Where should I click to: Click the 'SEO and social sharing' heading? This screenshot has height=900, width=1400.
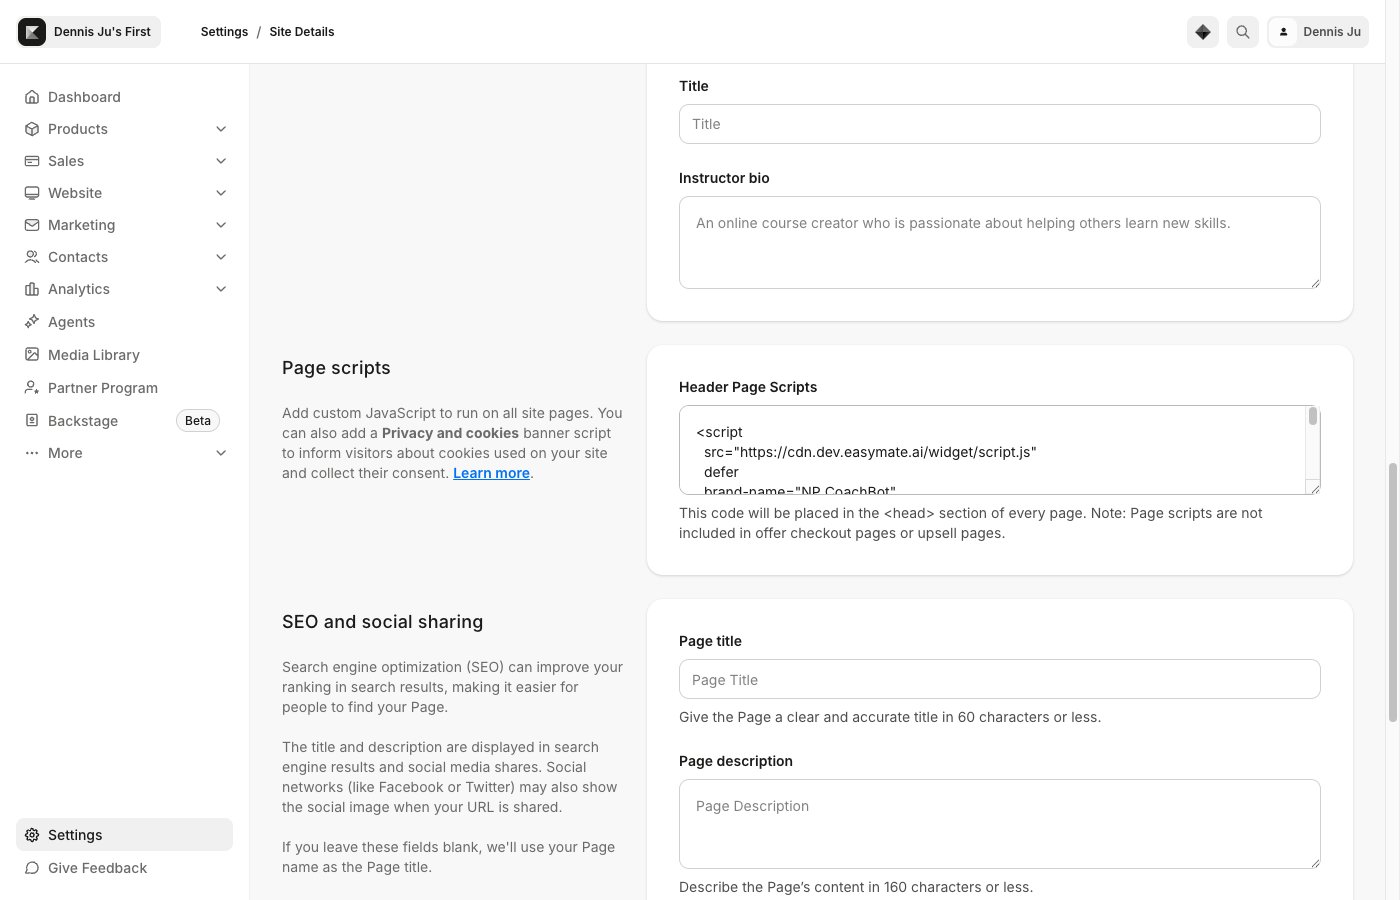(x=382, y=622)
